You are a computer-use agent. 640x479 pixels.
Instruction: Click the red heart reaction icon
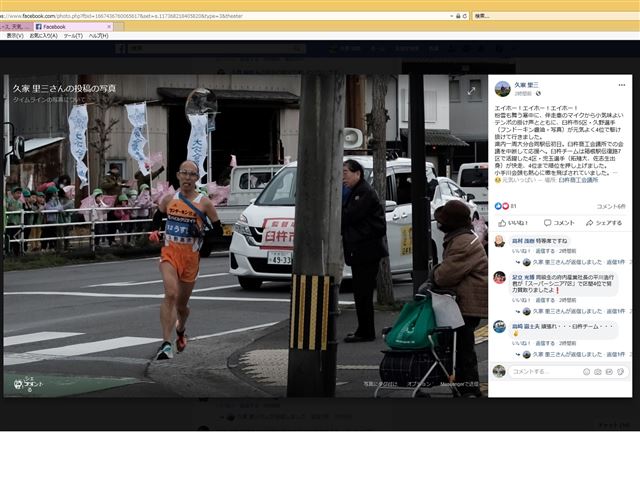coord(505,206)
